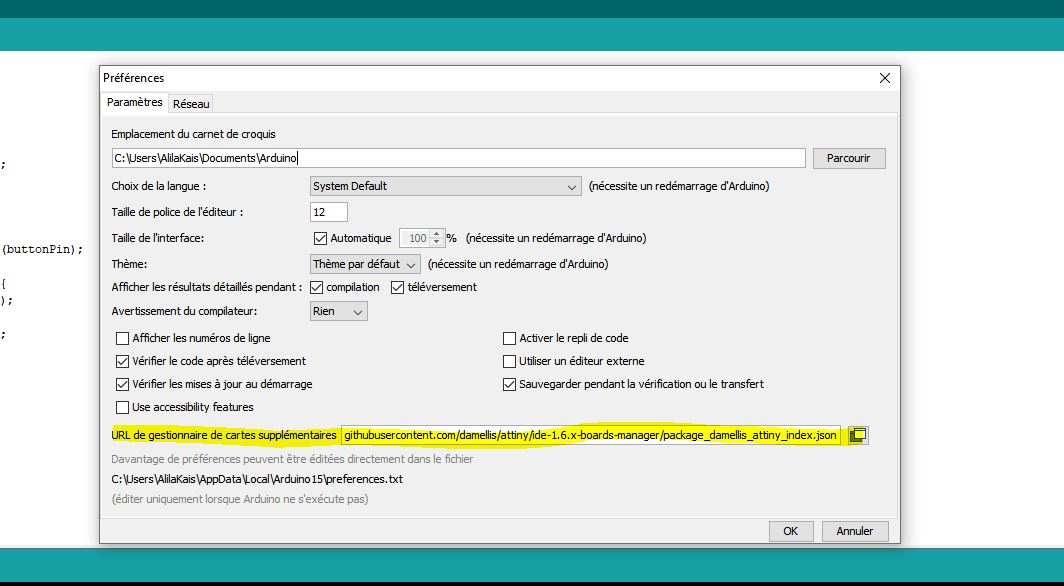Toggle the Automatique interface scale checkbox
The height and width of the screenshot is (586, 1064).
(321, 238)
